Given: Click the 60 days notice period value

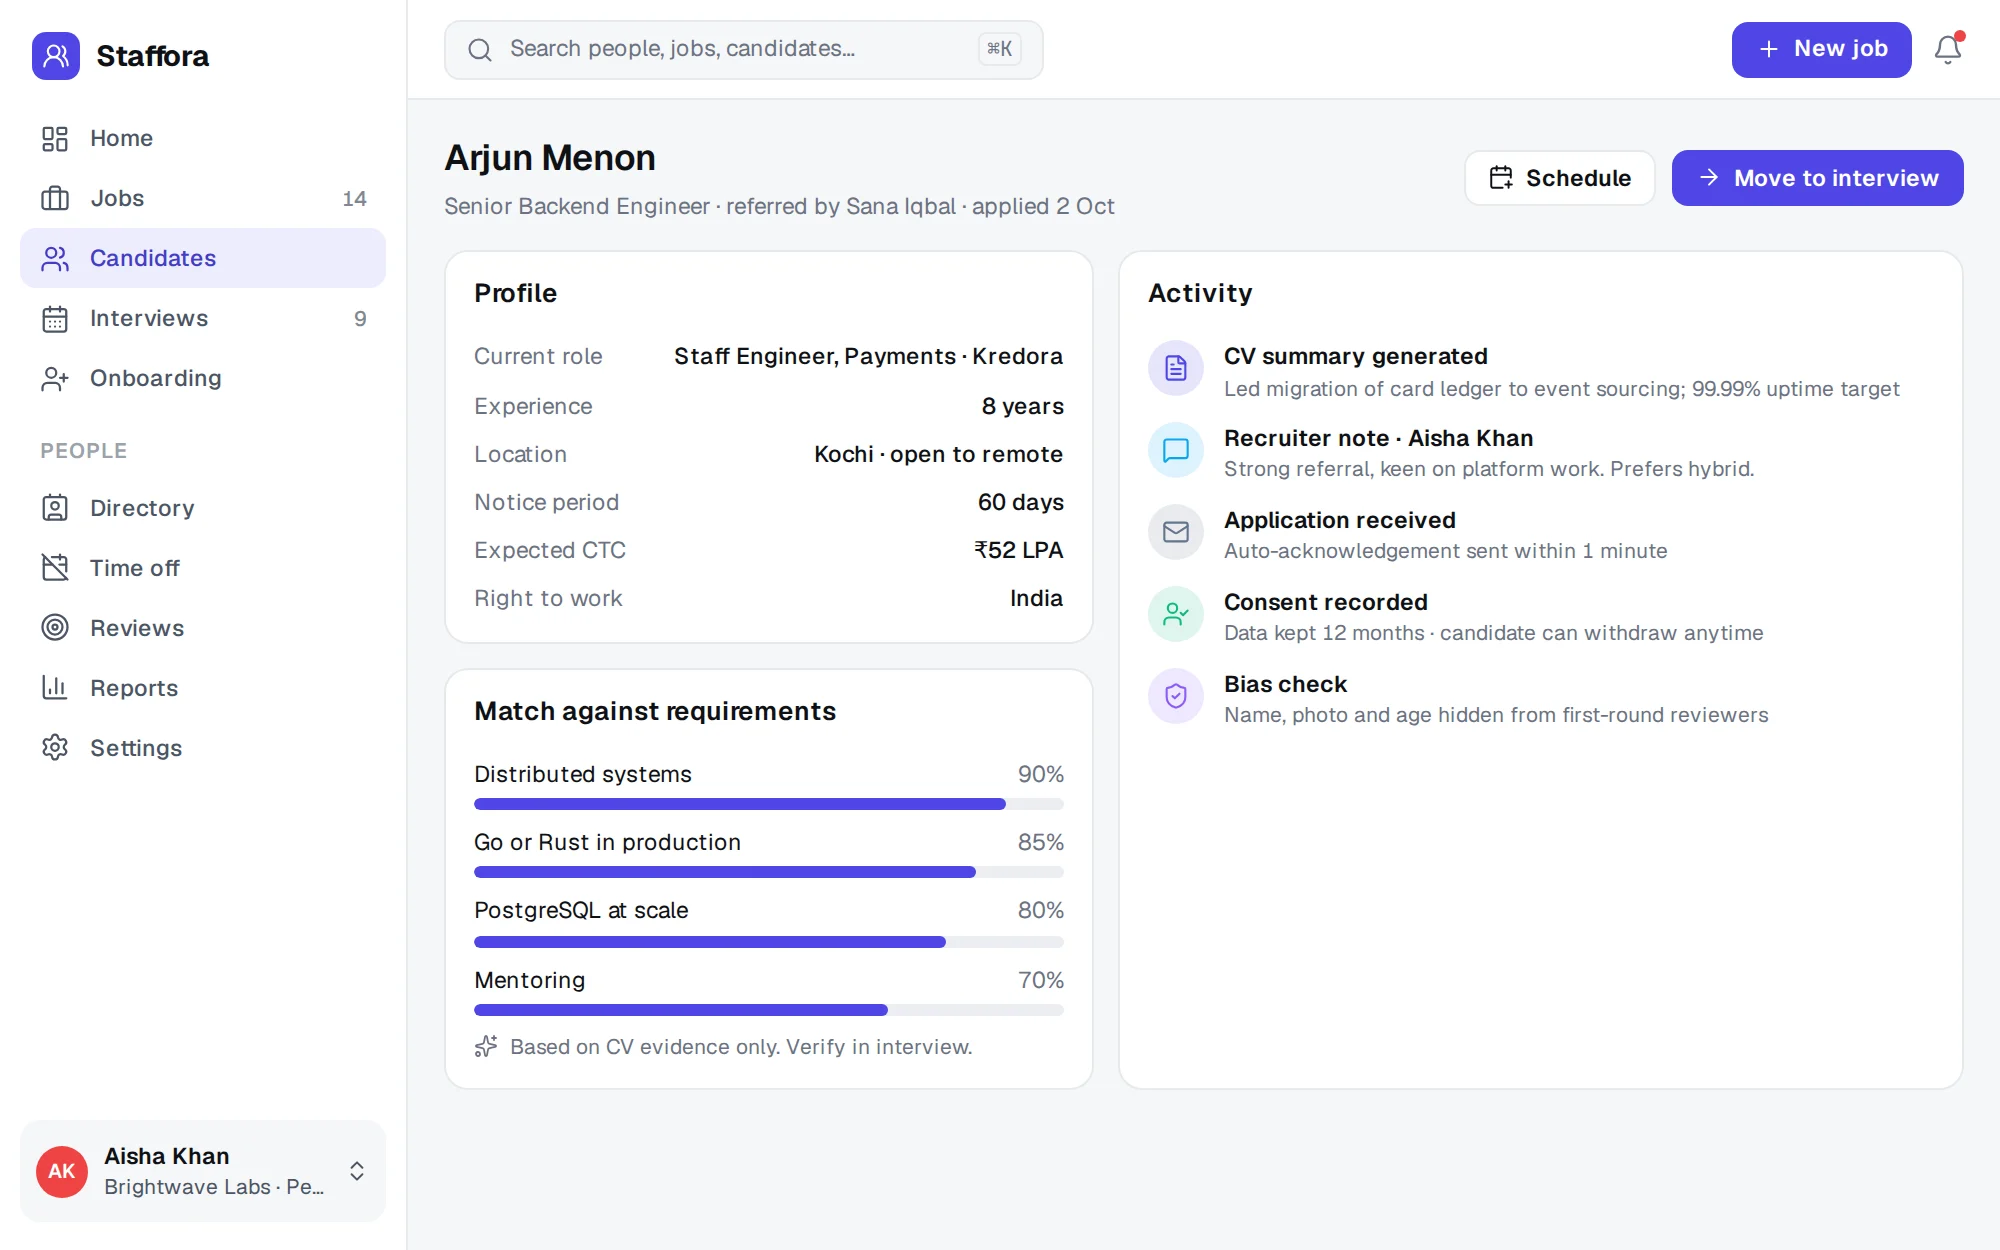Looking at the screenshot, I should tap(1021, 502).
